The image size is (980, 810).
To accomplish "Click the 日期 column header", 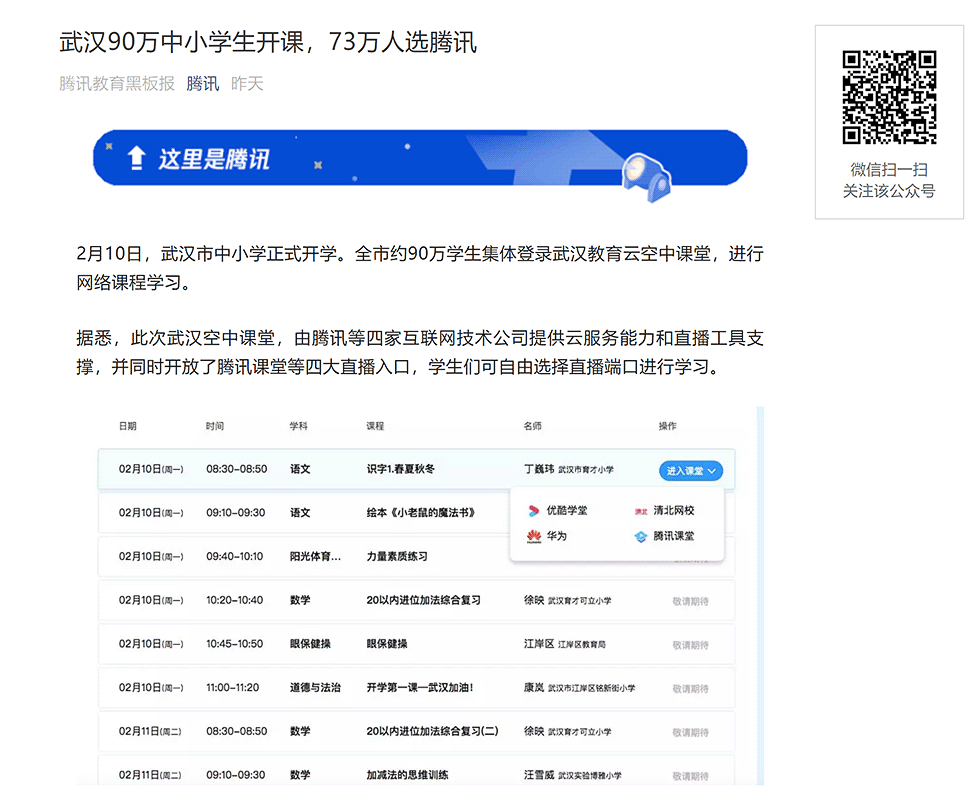I will pyautogui.click(x=128, y=426).
